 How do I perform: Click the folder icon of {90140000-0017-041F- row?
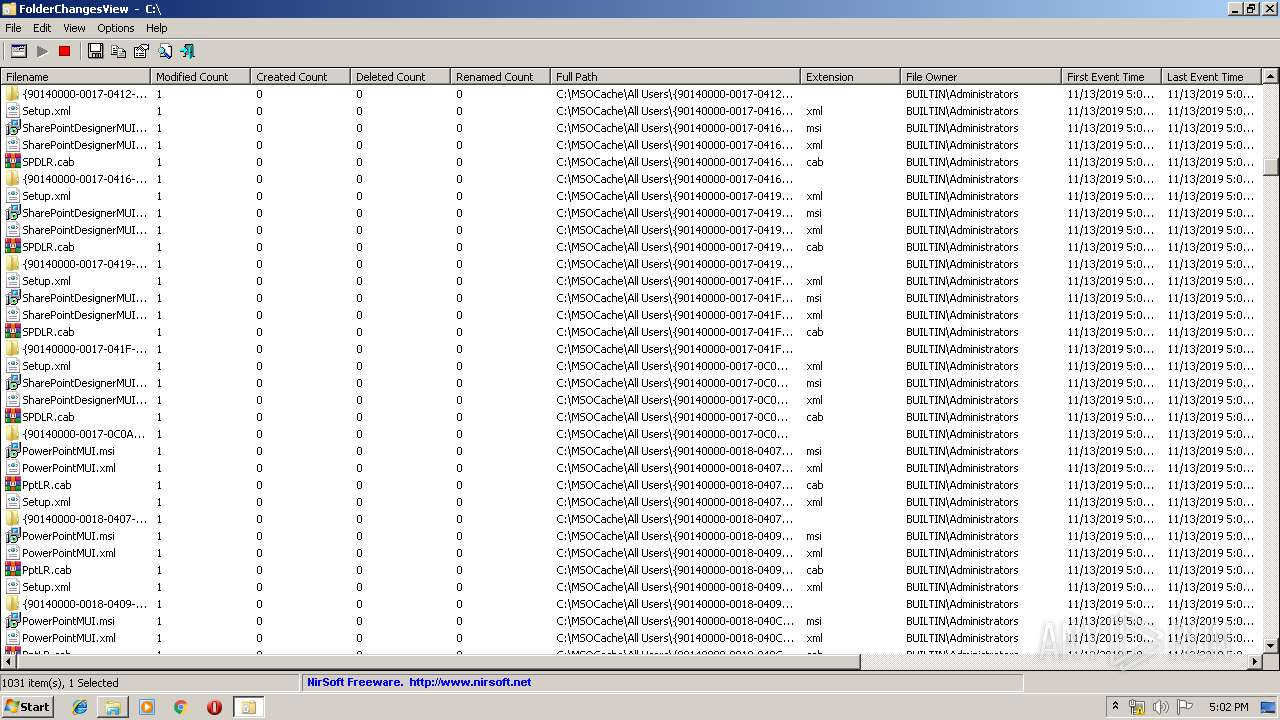pos(12,349)
